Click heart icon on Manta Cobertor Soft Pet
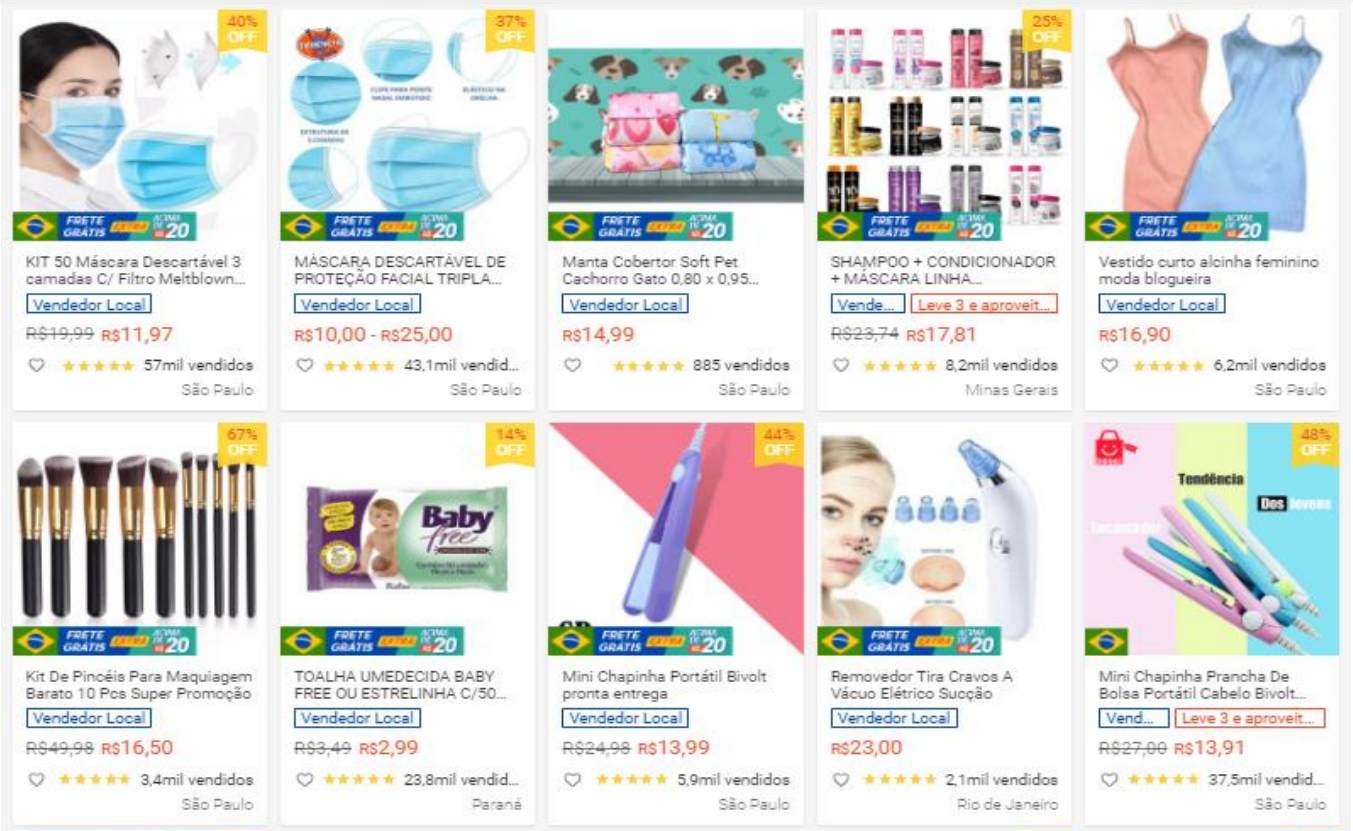The width and height of the screenshot is (1353, 831). pos(573,365)
